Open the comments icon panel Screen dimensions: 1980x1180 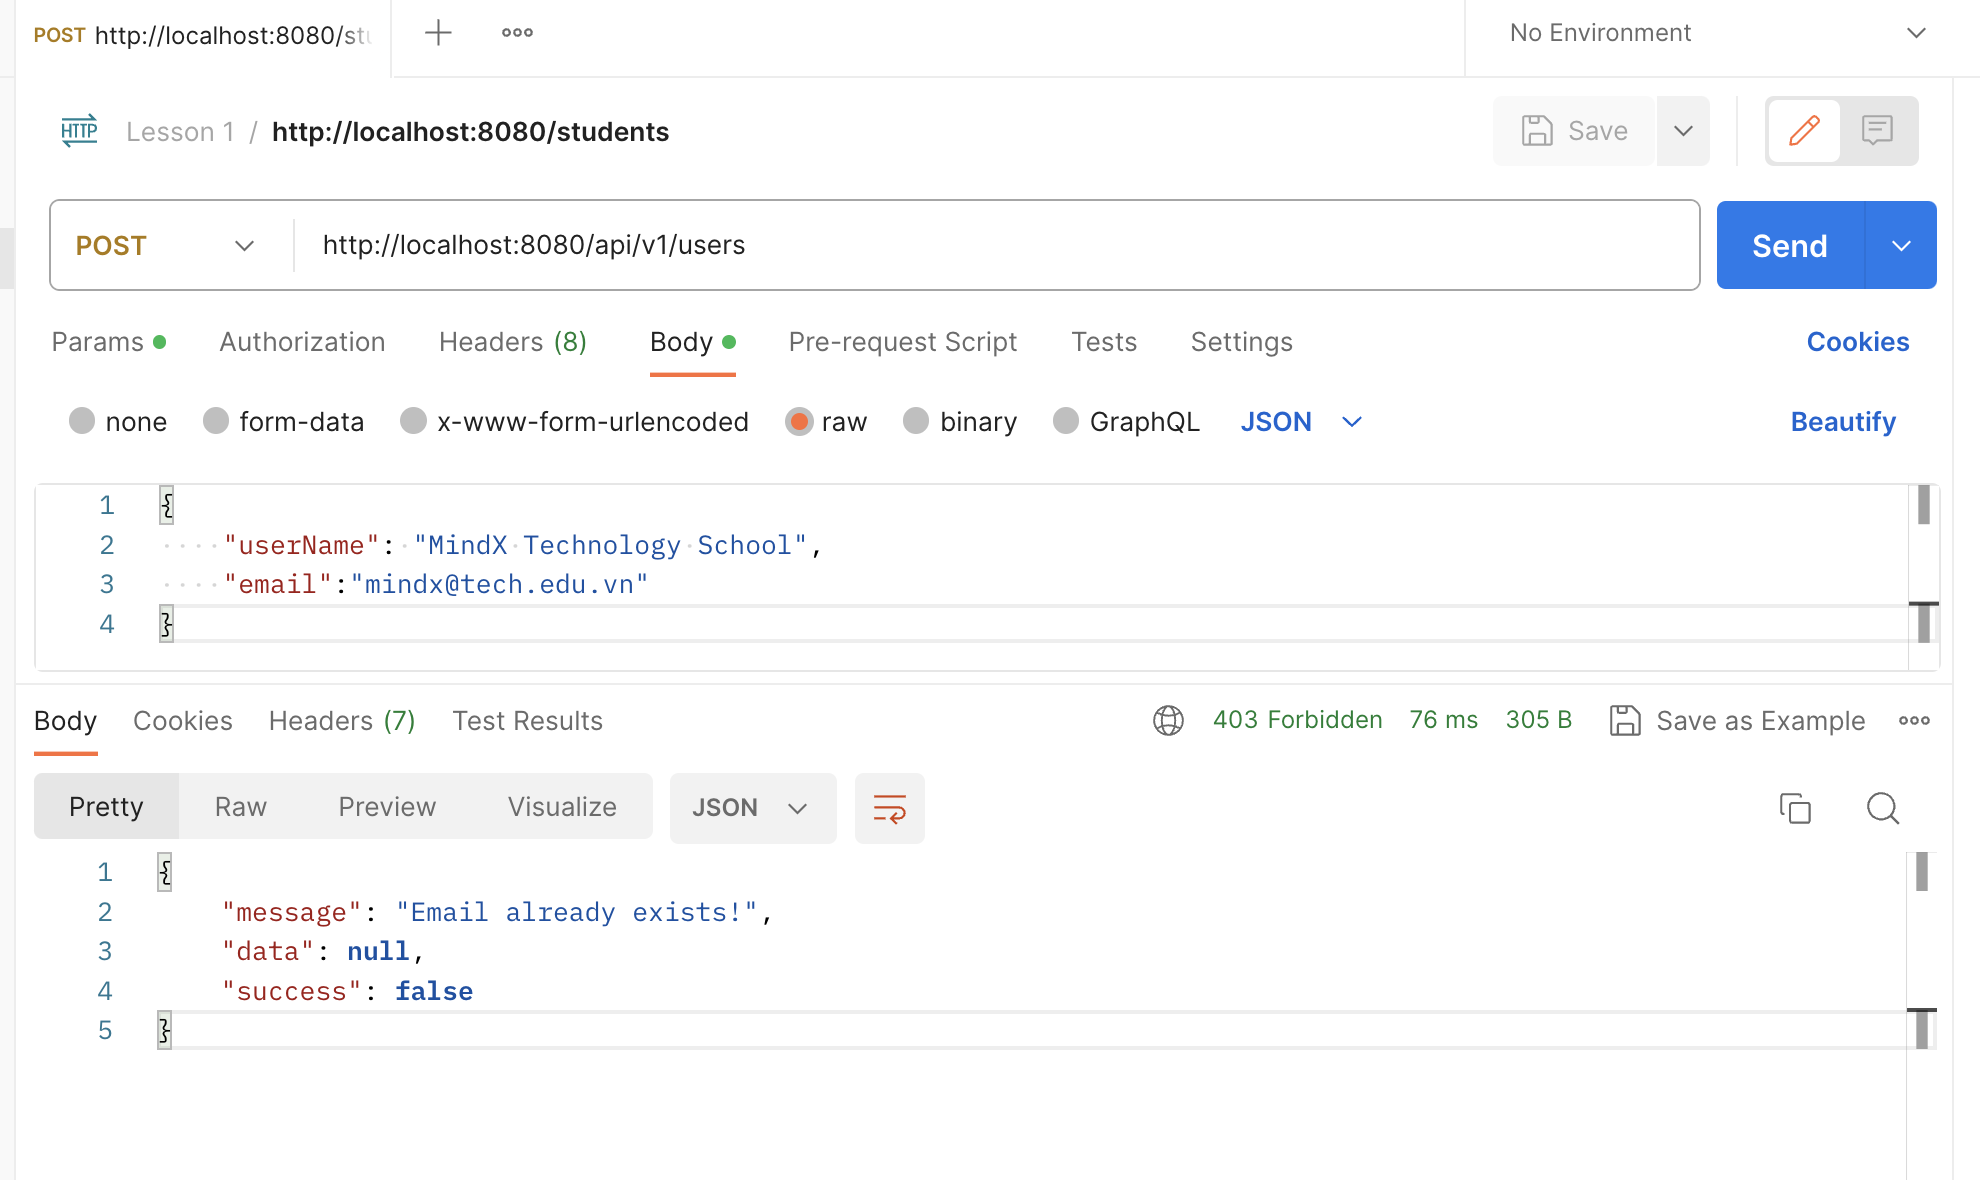click(x=1877, y=131)
